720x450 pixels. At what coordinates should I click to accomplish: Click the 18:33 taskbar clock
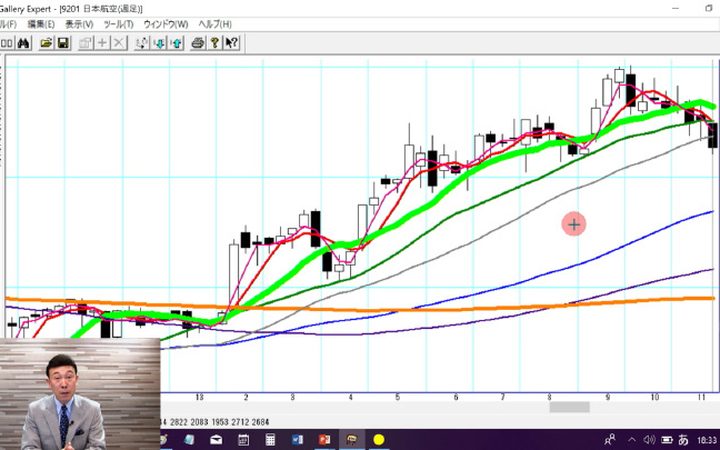pos(707,440)
